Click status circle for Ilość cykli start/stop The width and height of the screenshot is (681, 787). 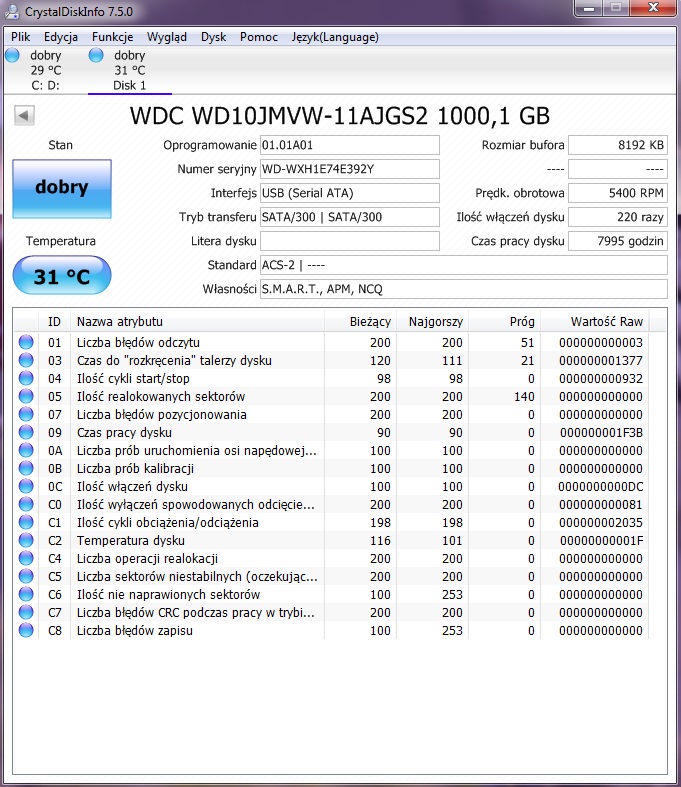(26, 378)
